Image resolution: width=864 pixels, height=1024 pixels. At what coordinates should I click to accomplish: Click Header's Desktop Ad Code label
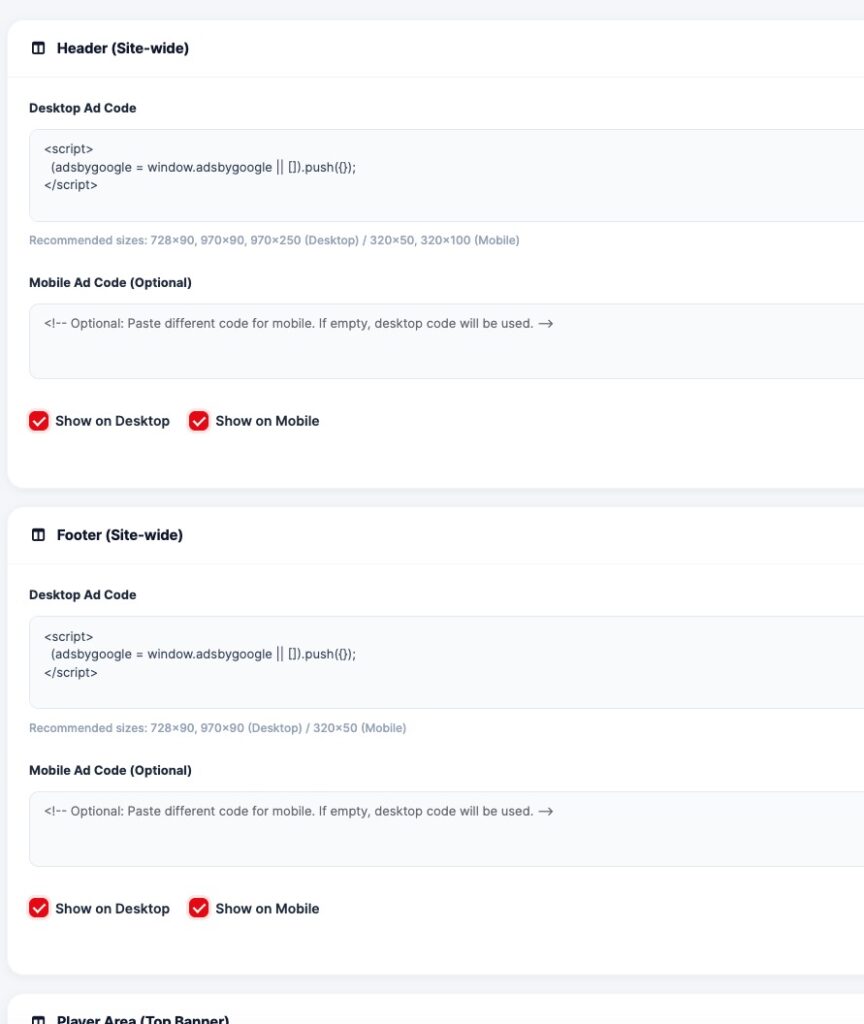coord(83,108)
